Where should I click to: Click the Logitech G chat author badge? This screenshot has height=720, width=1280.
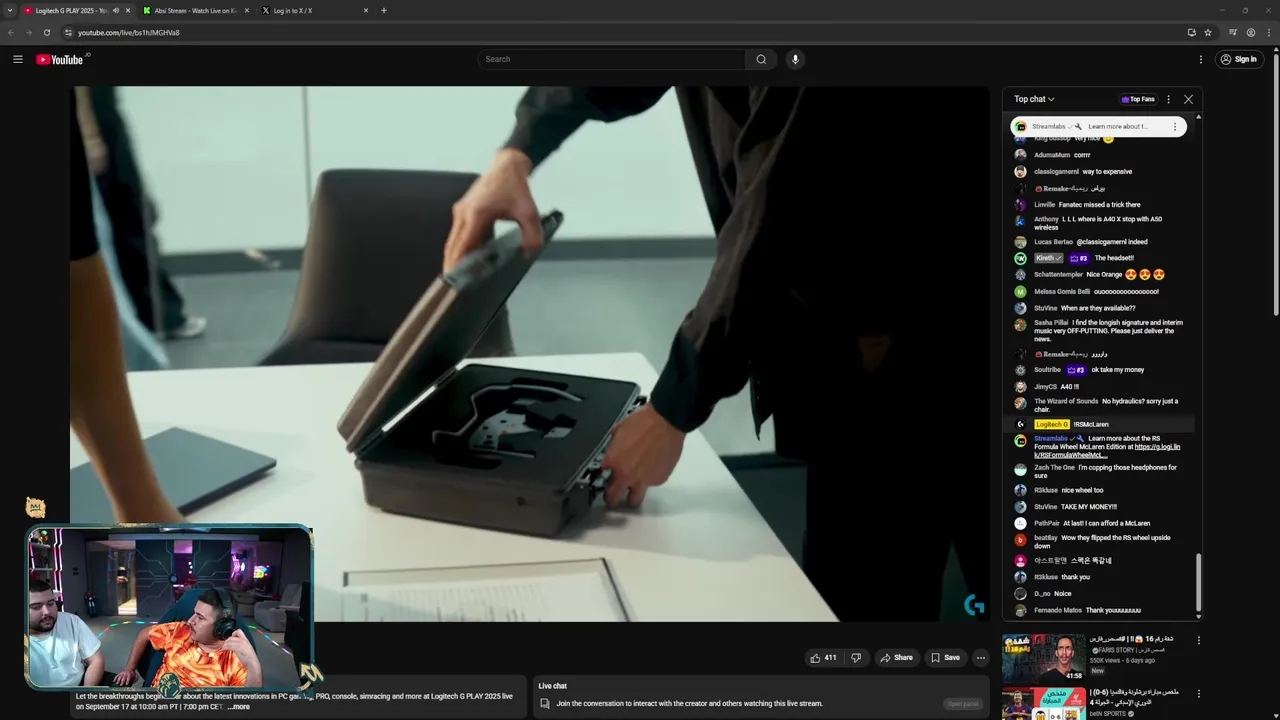(x=1051, y=424)
